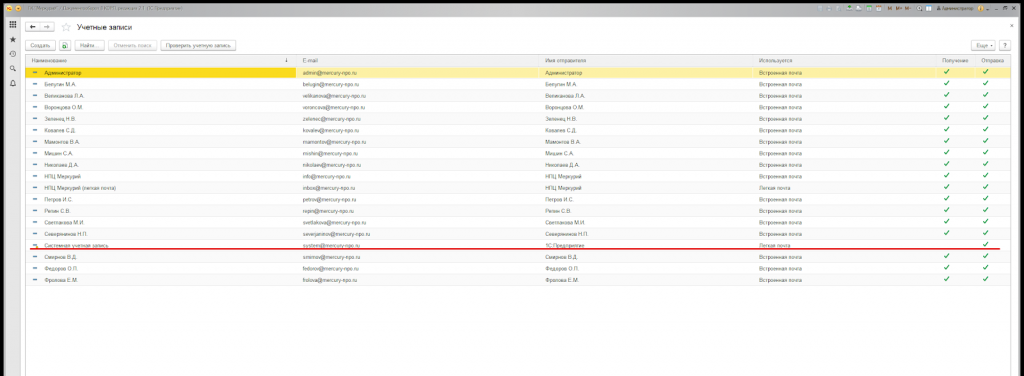1024x376 pixels.
Task: Open the search magnifier in sidebar
Action: pos(12,69)
